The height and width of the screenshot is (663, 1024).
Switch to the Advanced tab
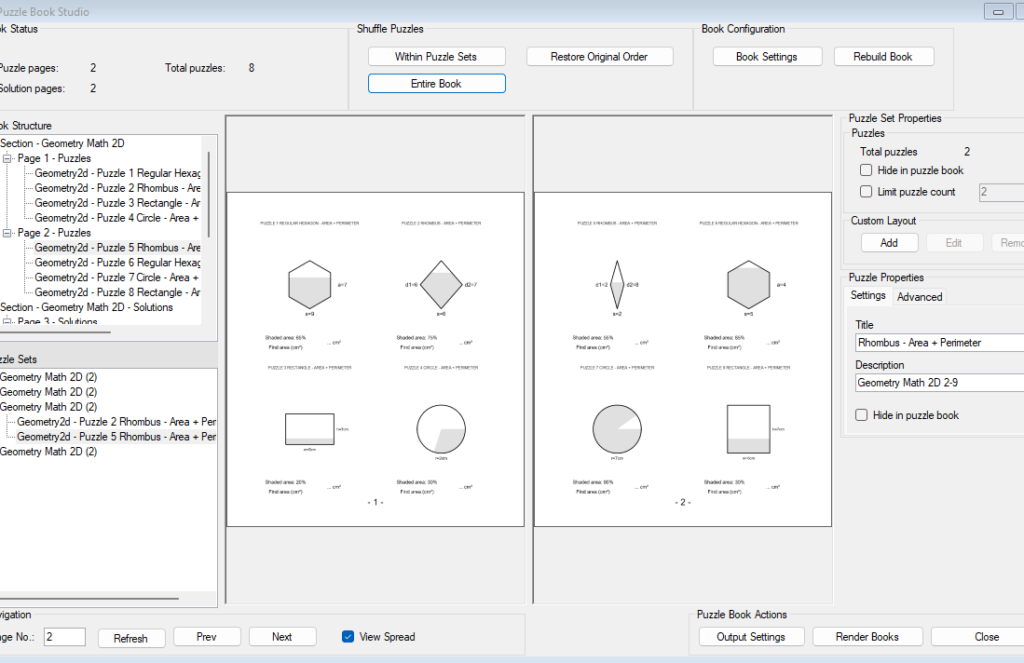[x=920, y=297]
